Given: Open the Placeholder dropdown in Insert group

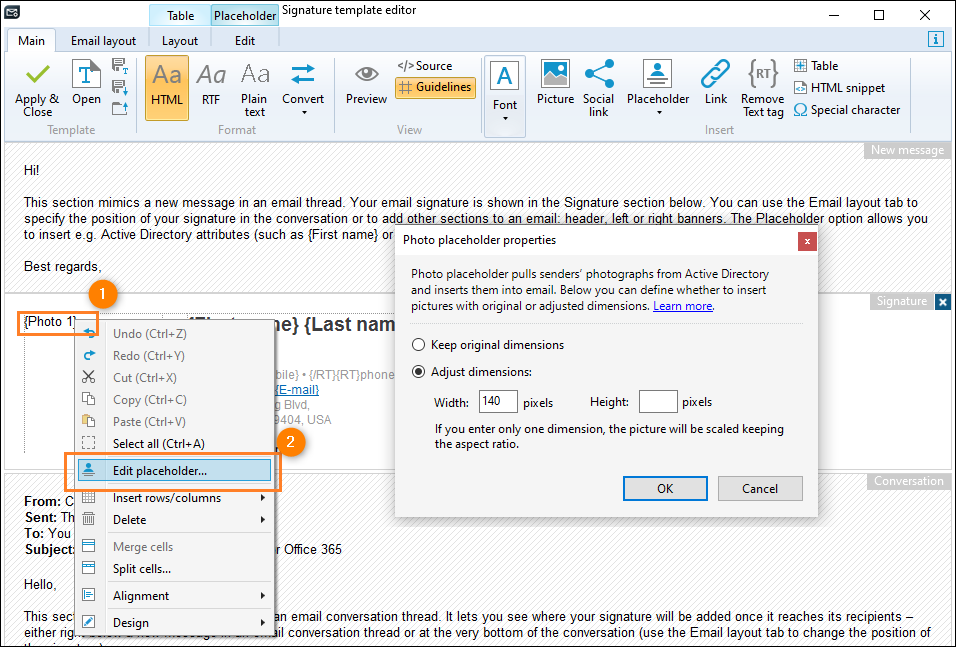Looking at the screenshot, I should (x=658, y=88).
